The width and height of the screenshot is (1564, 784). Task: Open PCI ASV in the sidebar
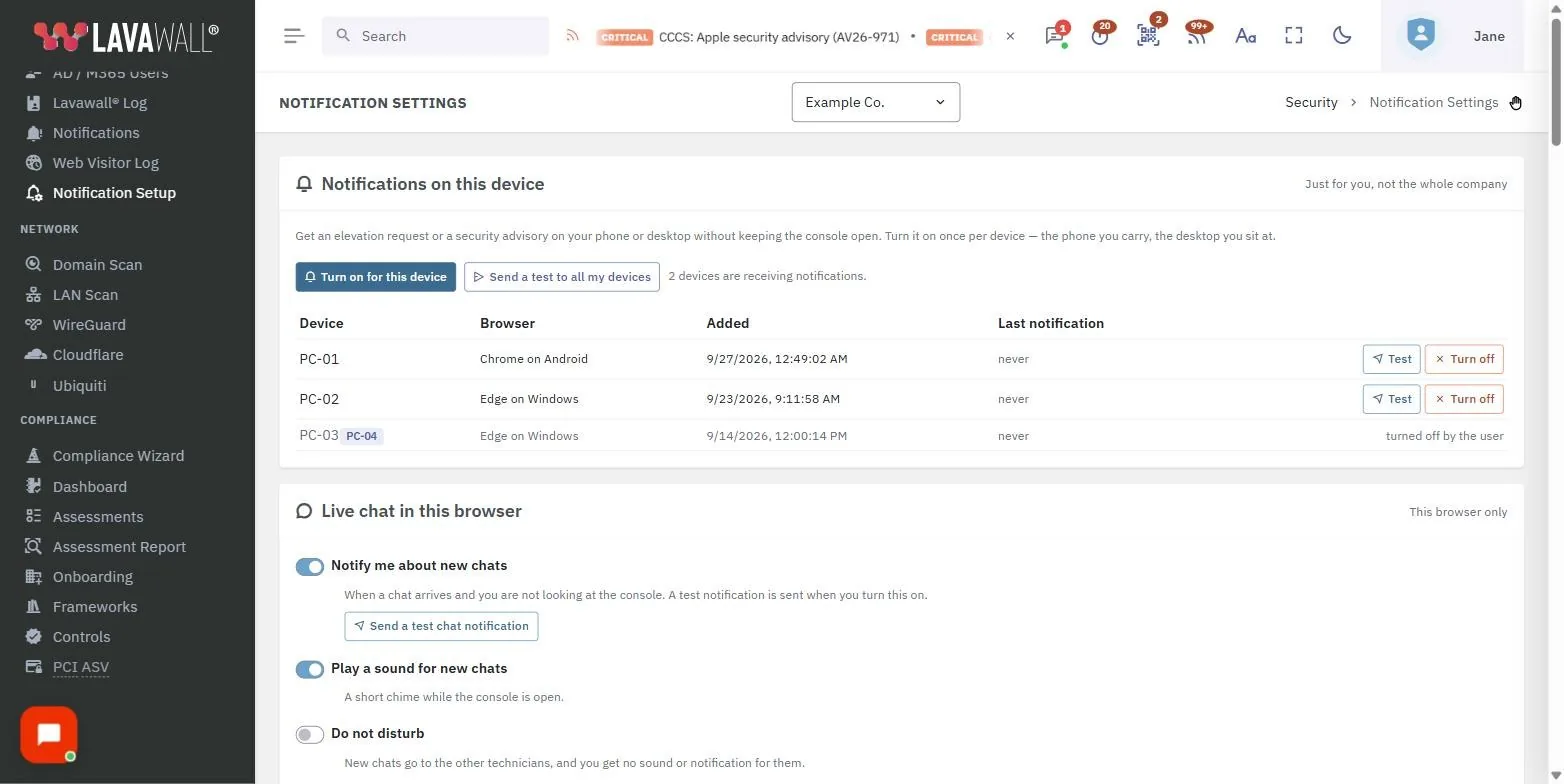(x=81, y=667)
